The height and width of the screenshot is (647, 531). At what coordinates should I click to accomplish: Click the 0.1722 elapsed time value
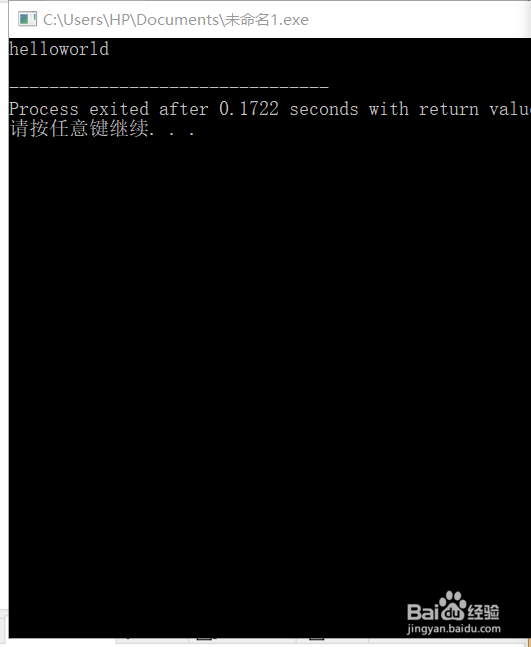[249, 109]
